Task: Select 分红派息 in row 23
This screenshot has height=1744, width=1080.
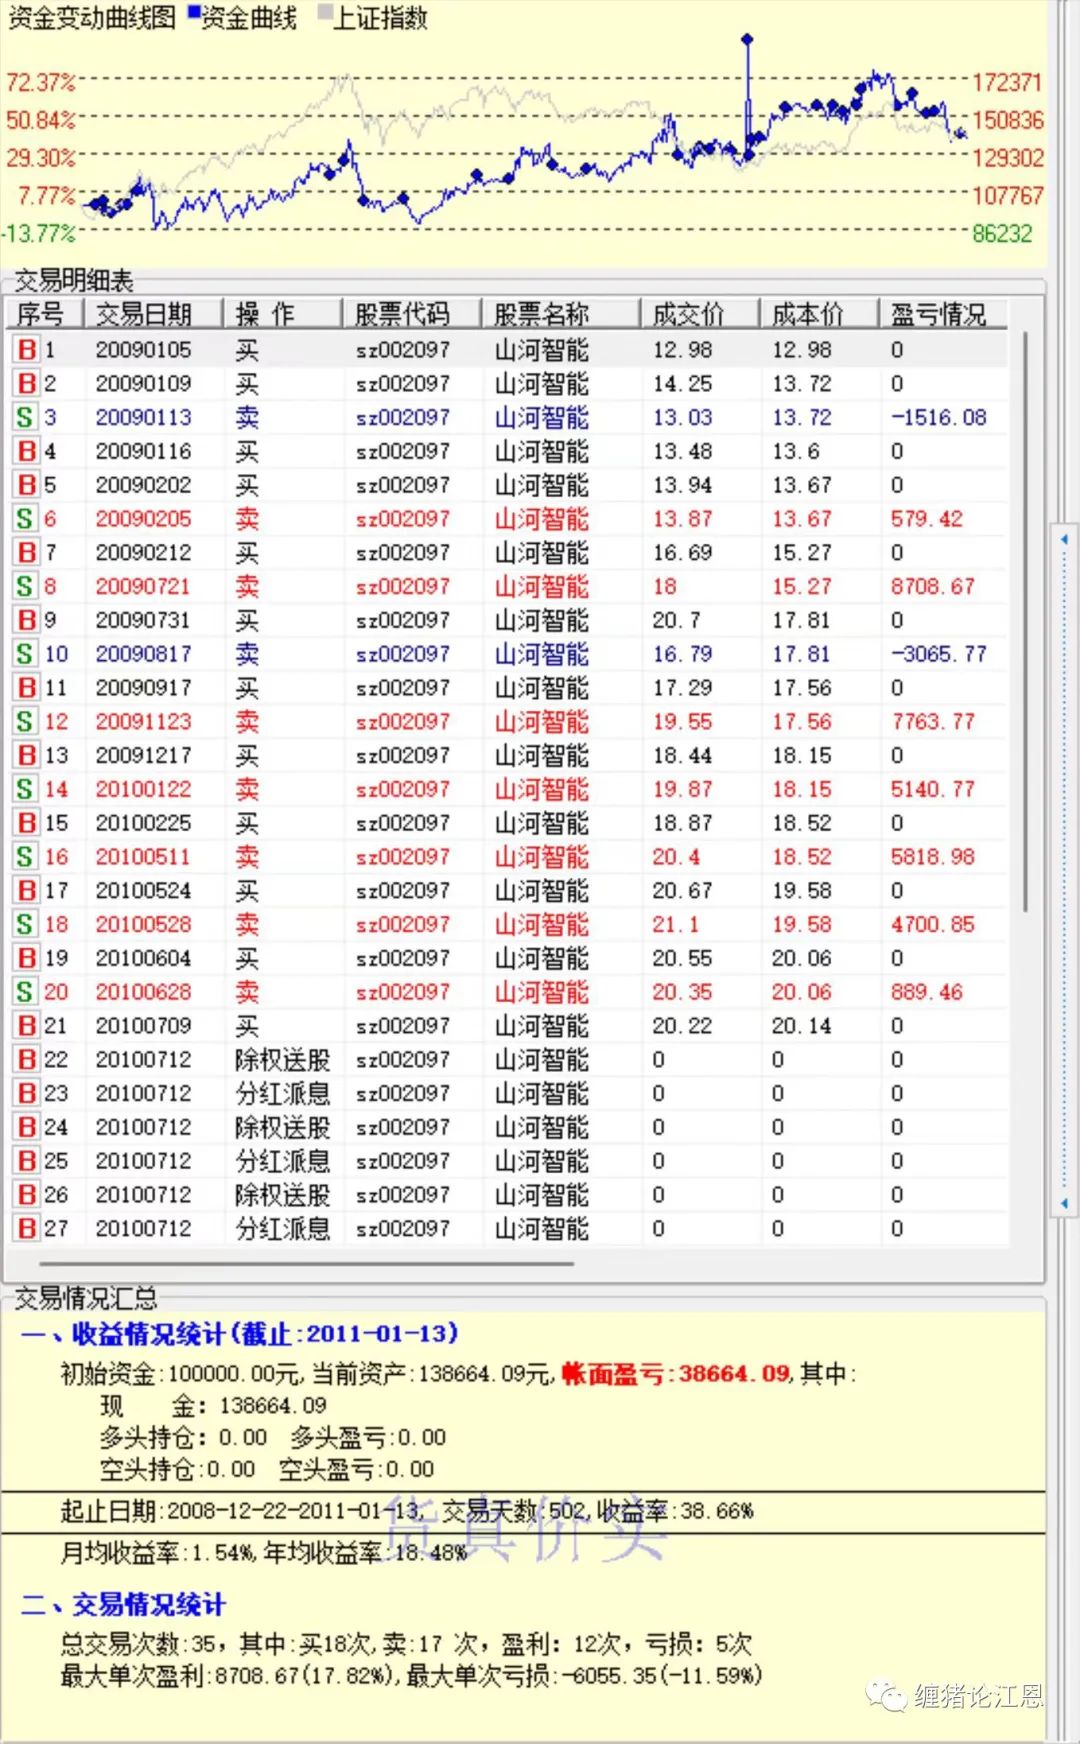Action: [282, 1093]
